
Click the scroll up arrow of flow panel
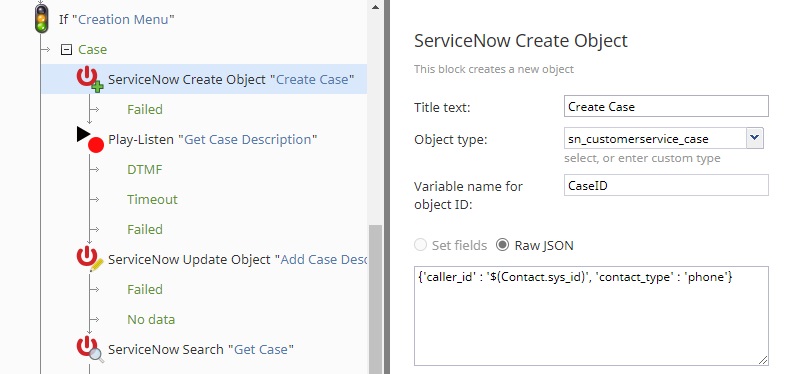click(375, 7)
